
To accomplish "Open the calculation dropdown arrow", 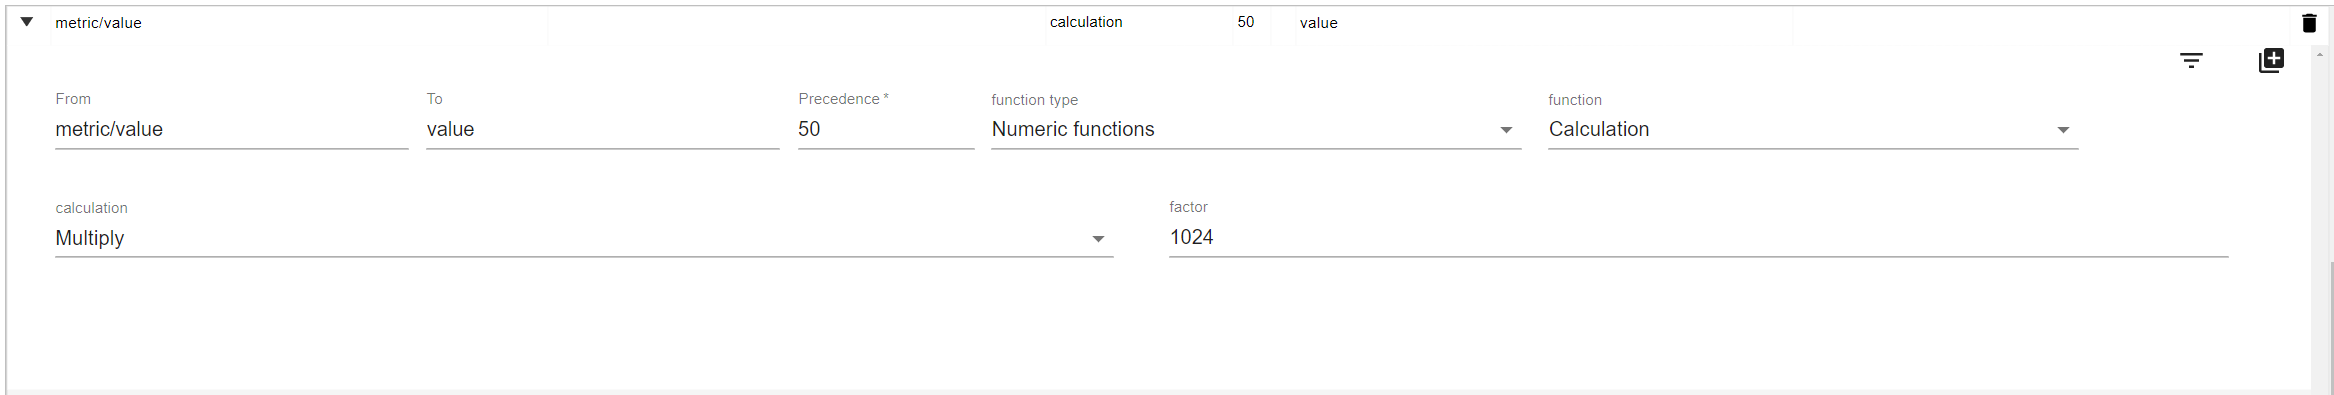I will pos(1098,239).
